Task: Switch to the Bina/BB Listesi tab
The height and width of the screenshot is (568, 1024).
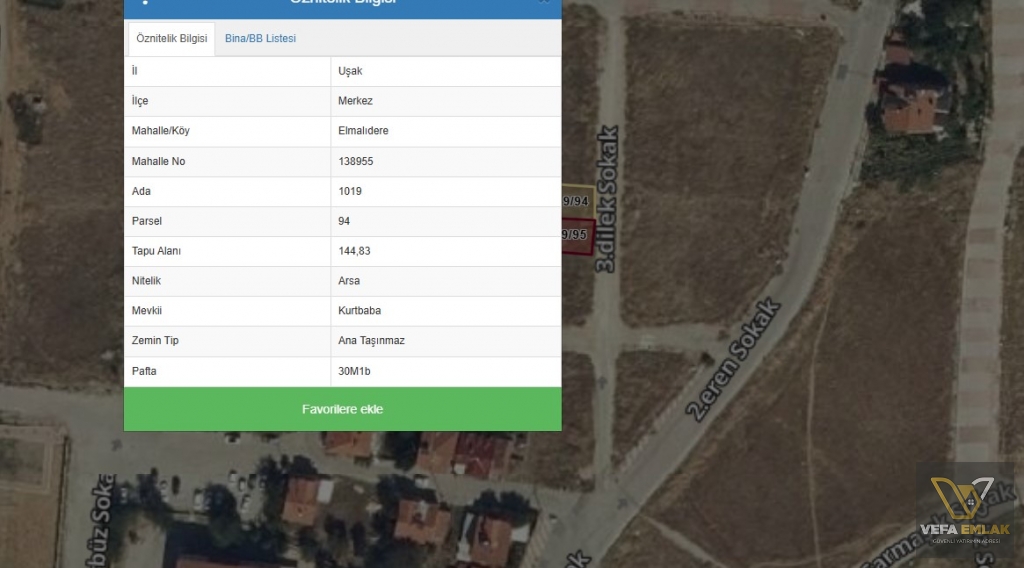Action: tap(260, 39)
